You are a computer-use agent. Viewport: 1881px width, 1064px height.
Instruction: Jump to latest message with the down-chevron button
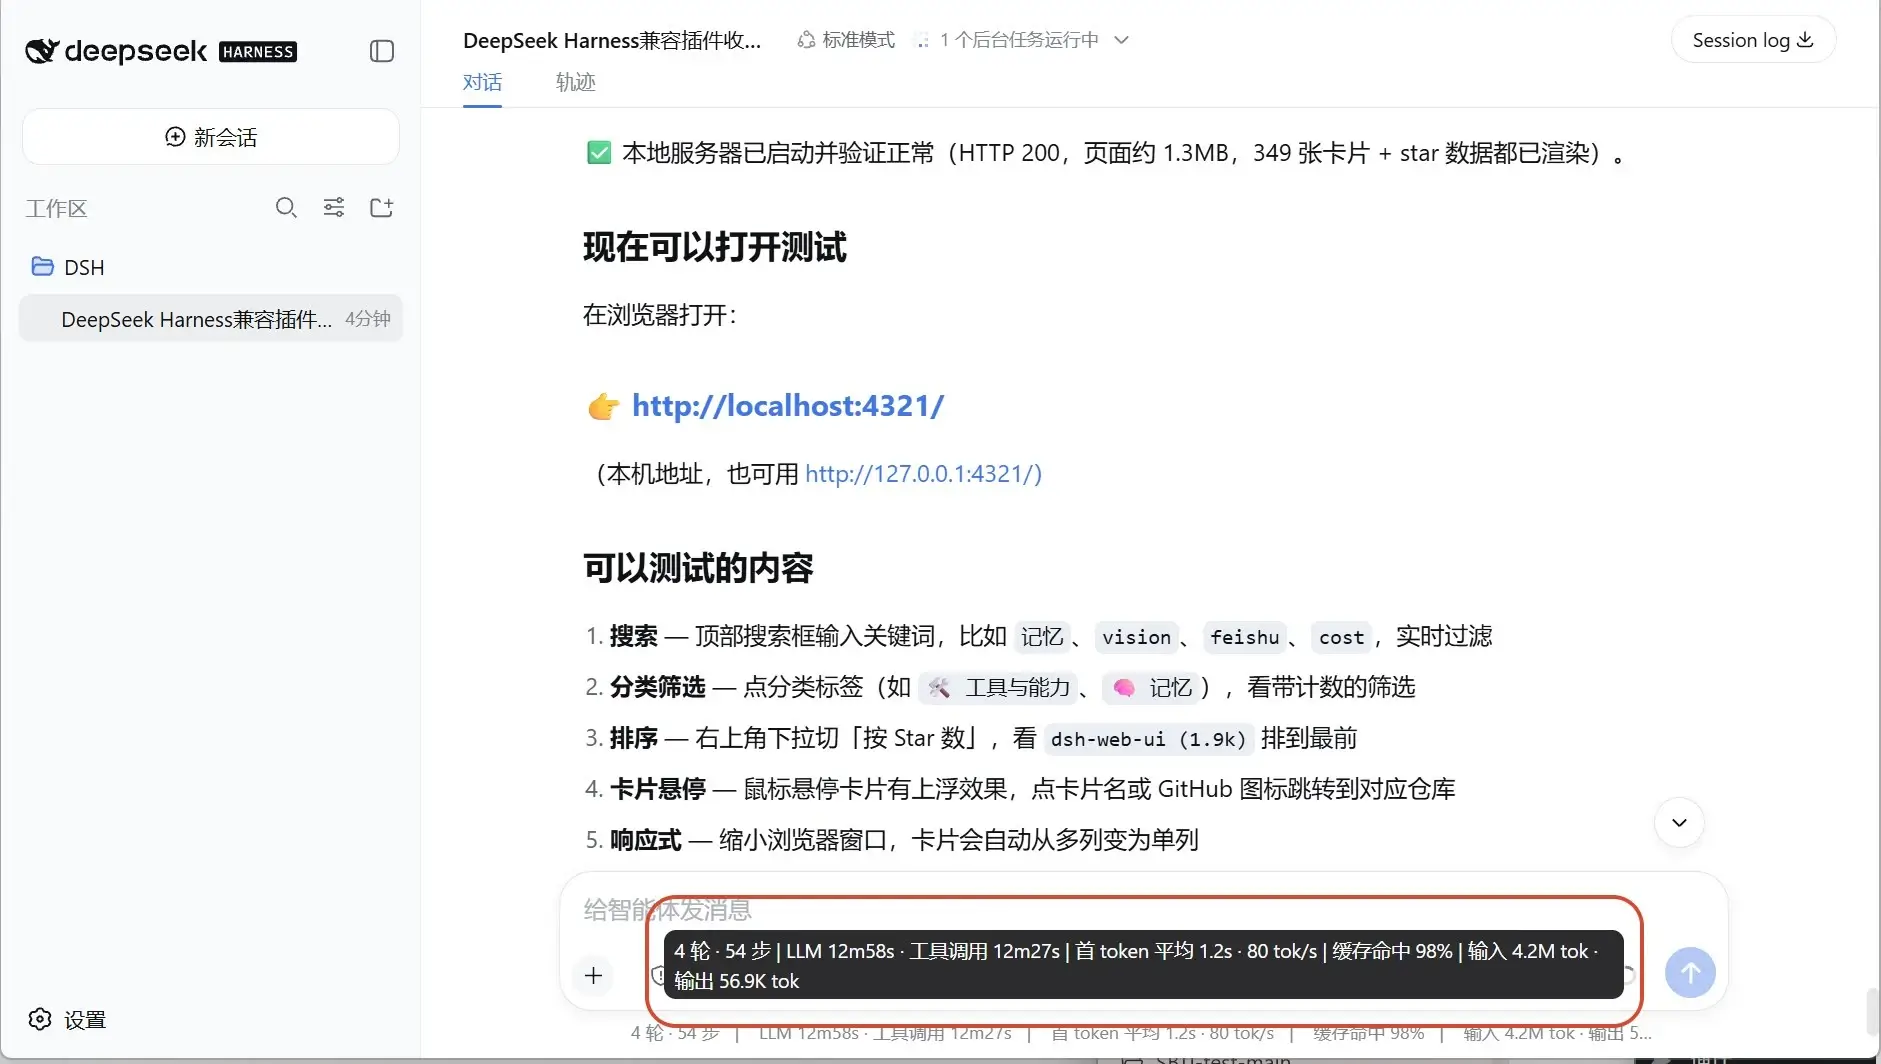(x=1679, y=822)
